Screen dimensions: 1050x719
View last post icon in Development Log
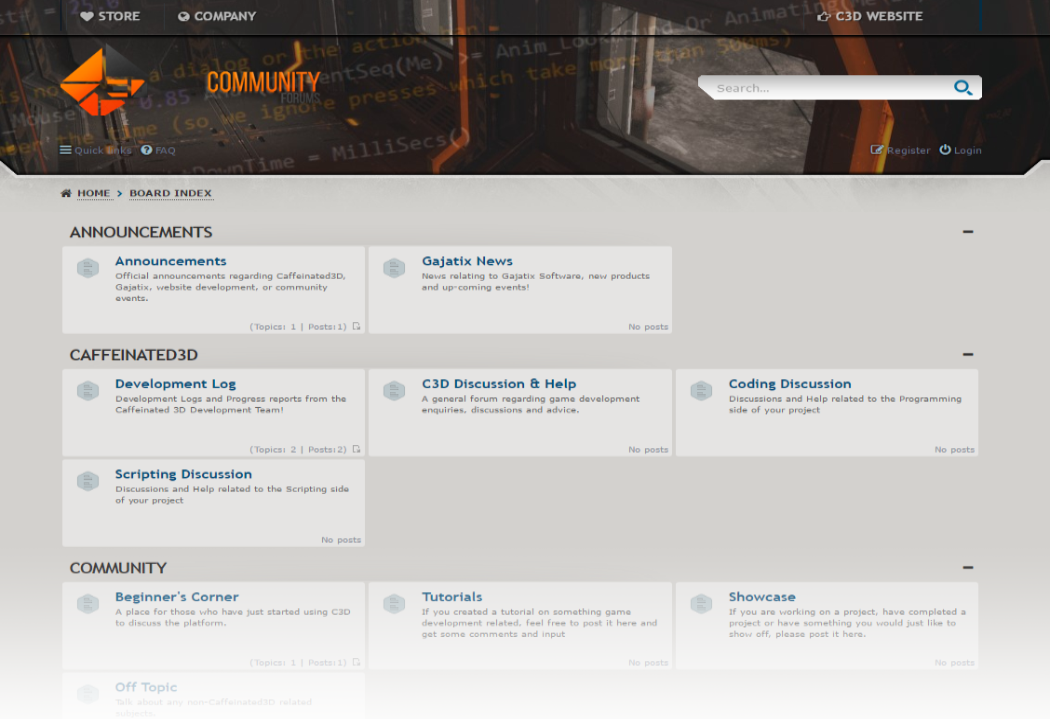tap(356, 449)
